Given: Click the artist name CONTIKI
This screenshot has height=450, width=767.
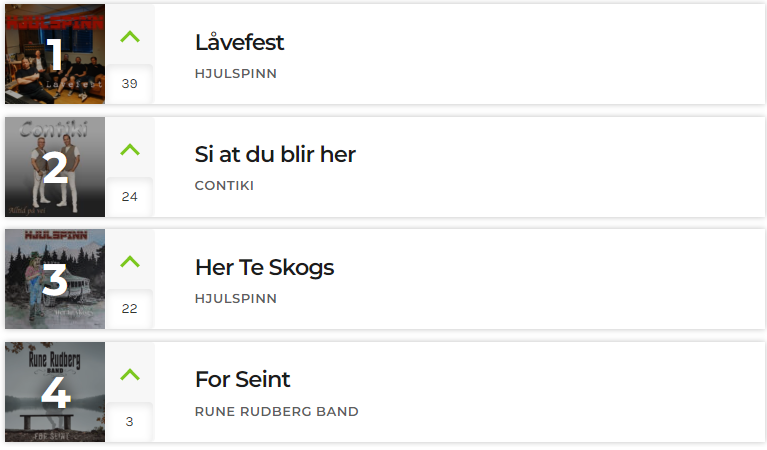Looking at the screenshot, I should [224, 186].
